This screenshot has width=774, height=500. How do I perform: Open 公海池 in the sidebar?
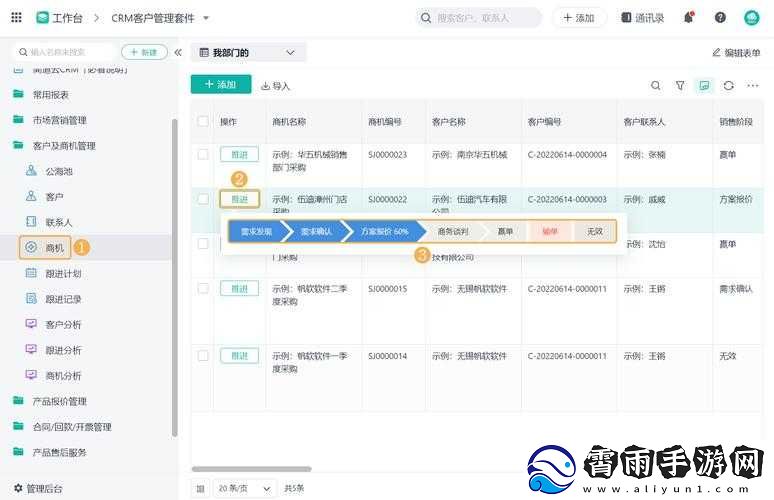[x=59, y=171]
